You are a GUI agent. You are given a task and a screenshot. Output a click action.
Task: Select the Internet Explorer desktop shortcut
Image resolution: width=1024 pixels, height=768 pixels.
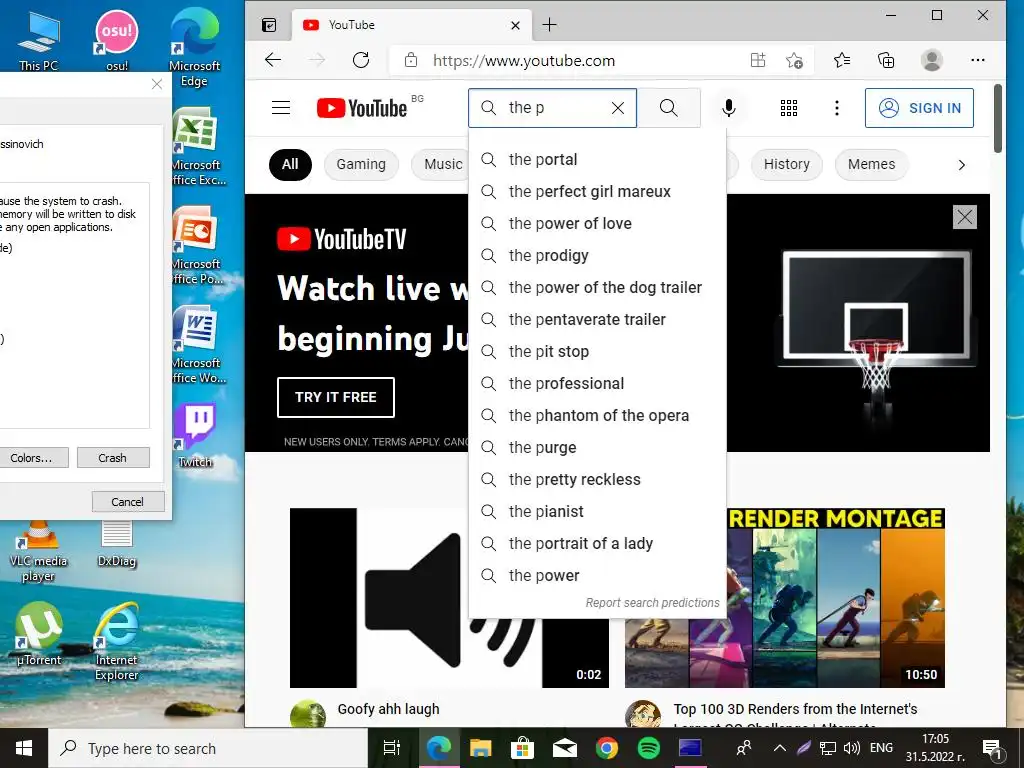117,641
